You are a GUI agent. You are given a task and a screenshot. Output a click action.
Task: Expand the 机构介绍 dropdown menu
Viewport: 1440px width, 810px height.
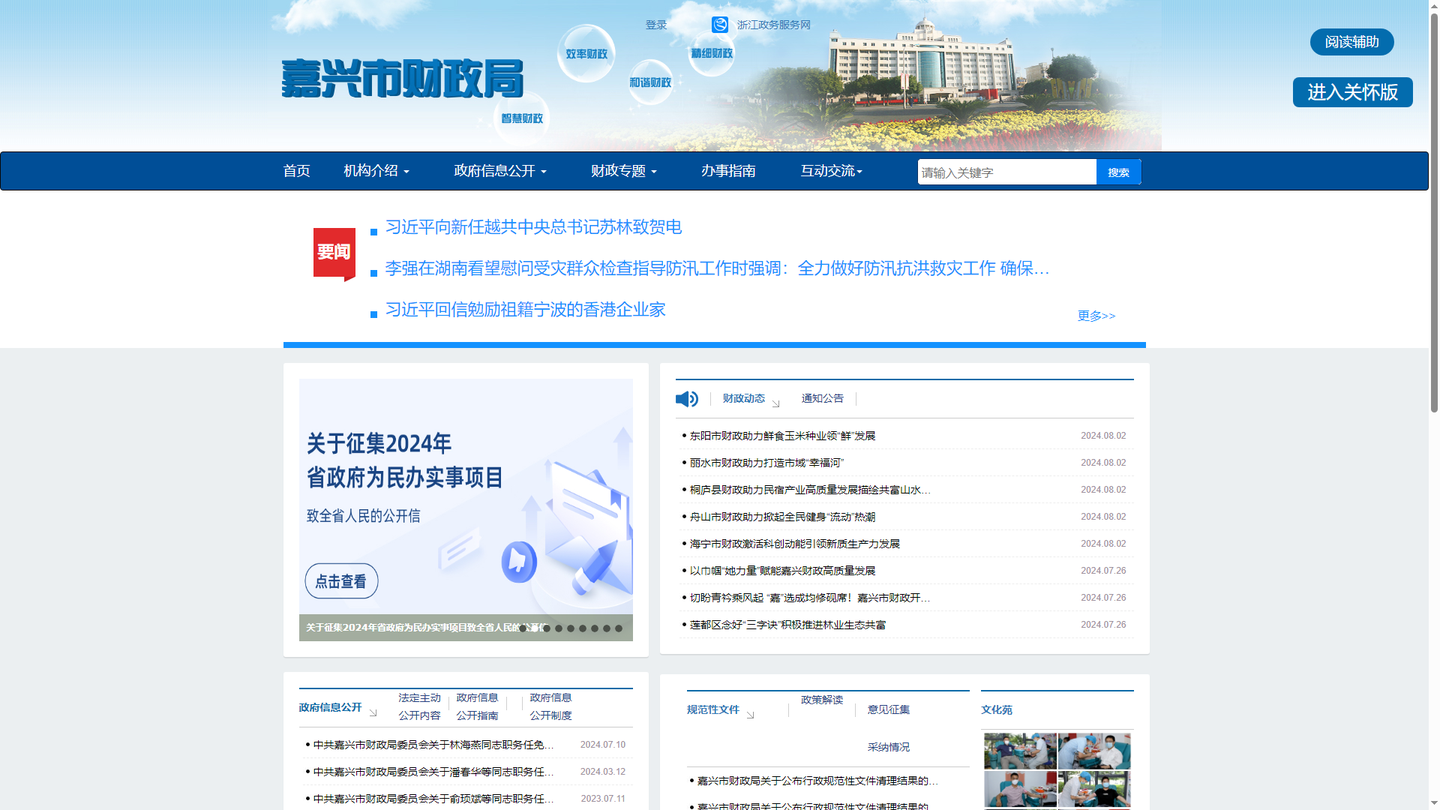376,171
